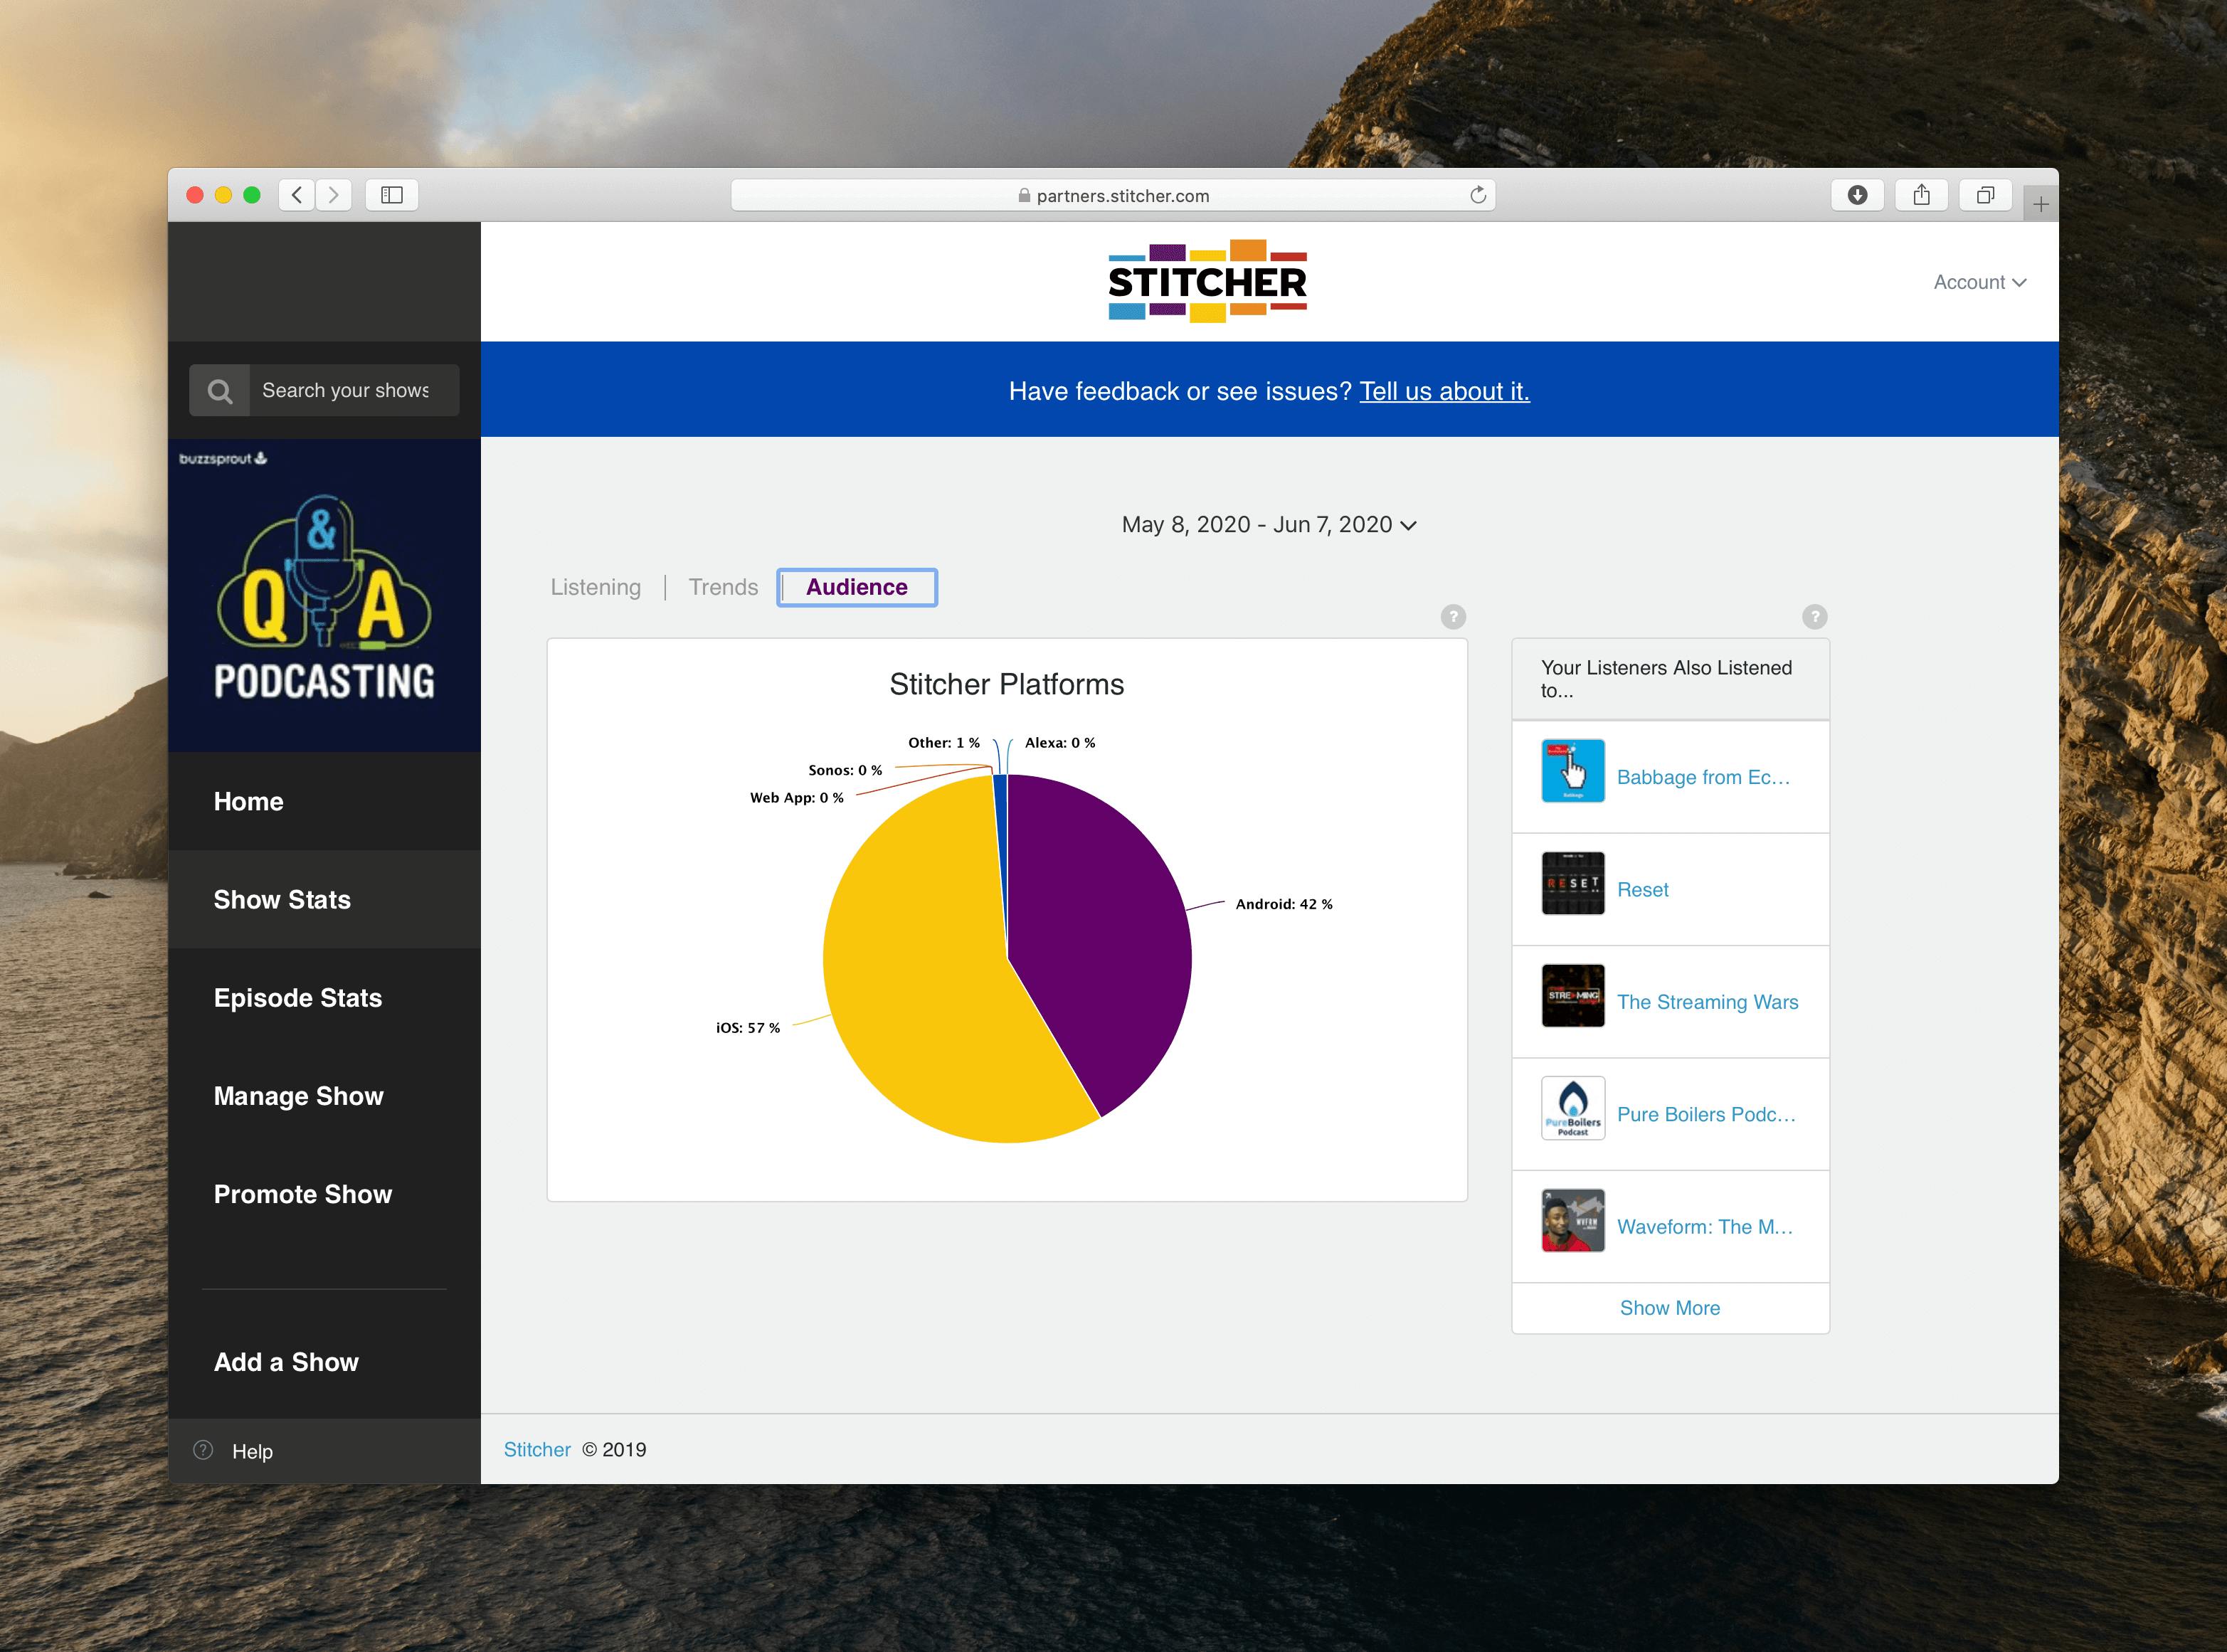
Task: Click the Stitcher logo at page top
Action: [1206, 281]
